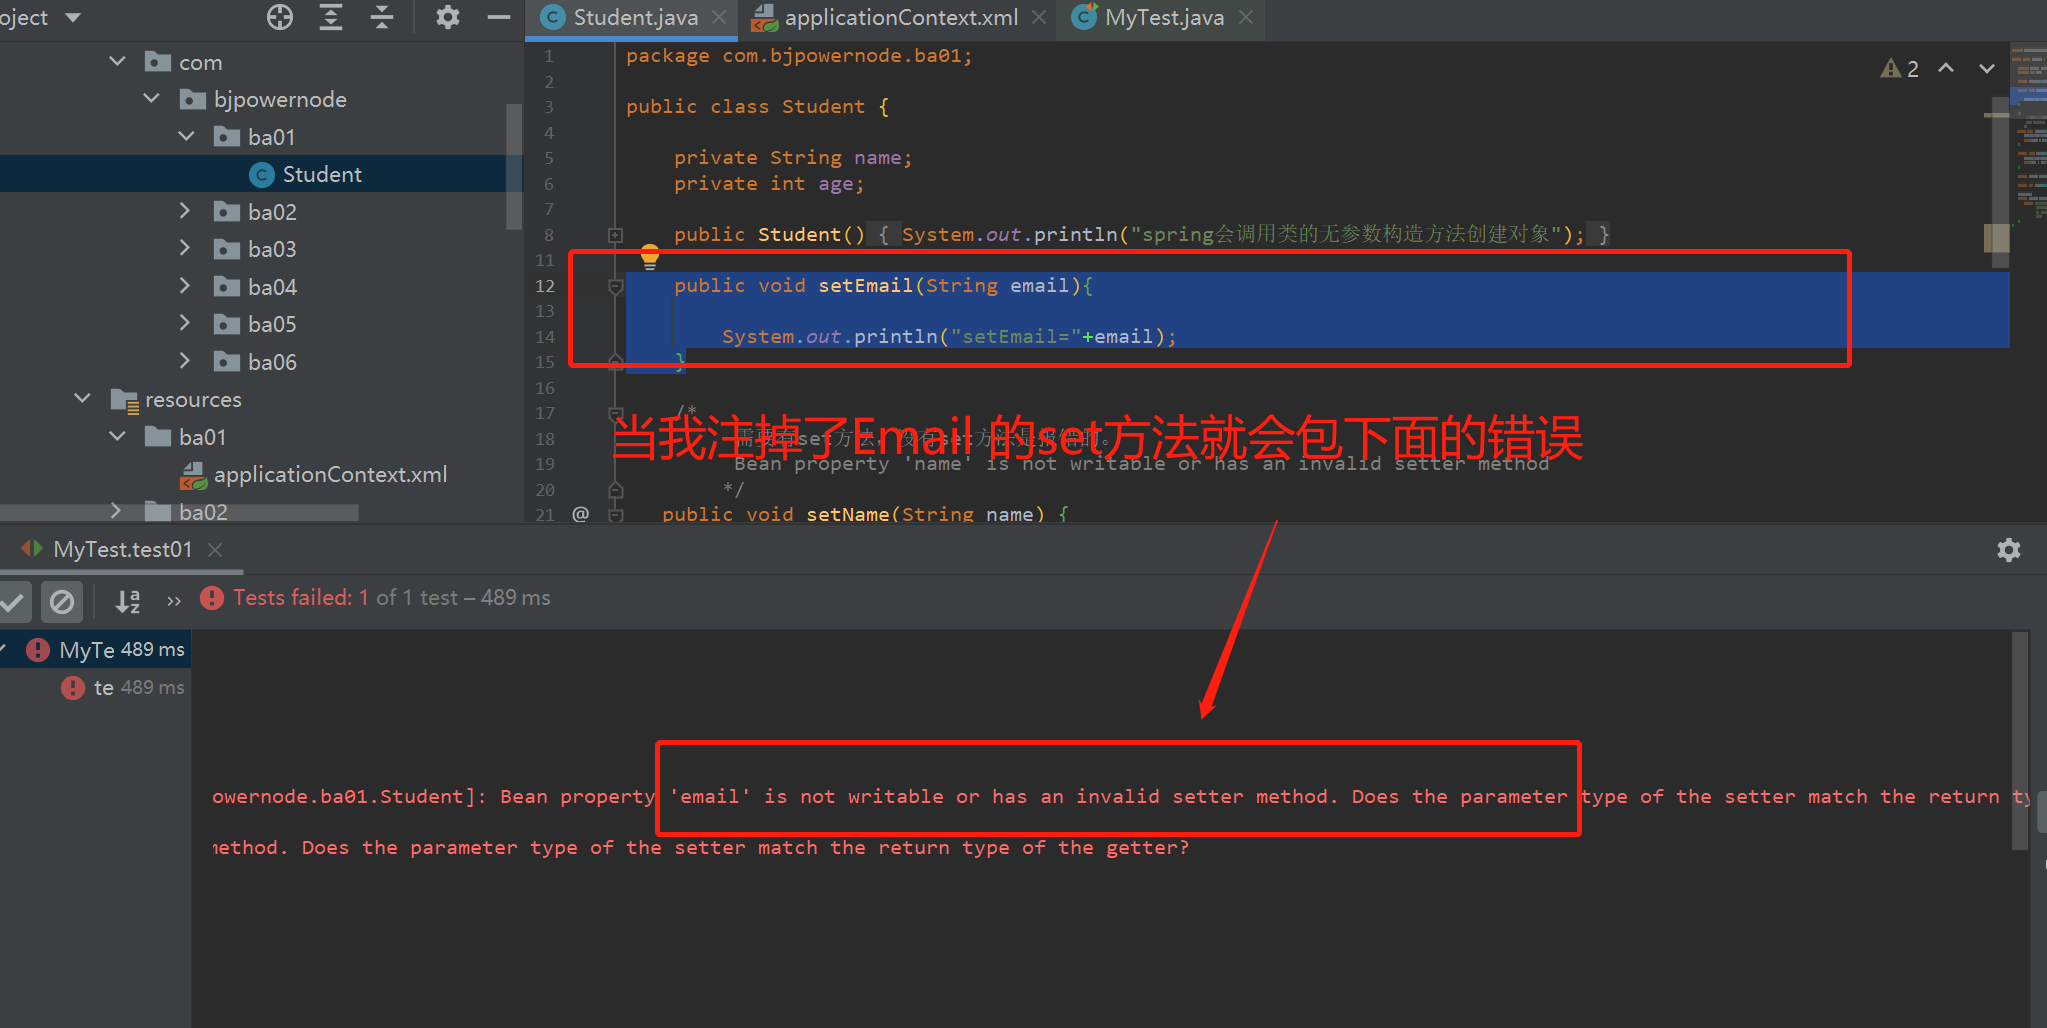Hide the Project panel with minus icon
This screenshot has height=1028, width=2047.
click(499, 17)
